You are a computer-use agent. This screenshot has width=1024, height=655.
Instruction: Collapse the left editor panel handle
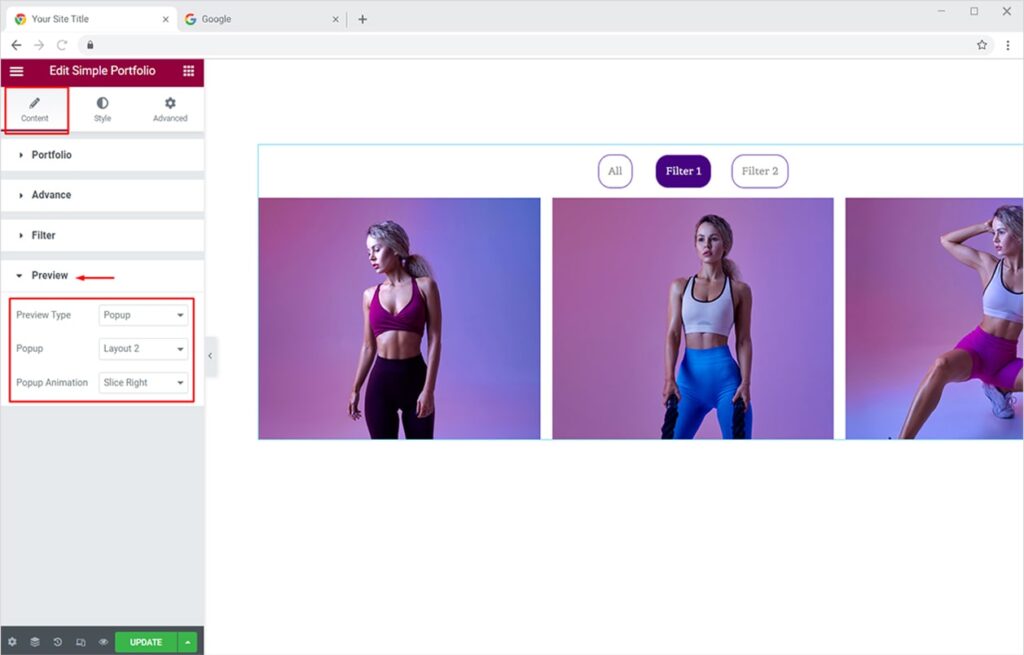click(x=211, y=356)
